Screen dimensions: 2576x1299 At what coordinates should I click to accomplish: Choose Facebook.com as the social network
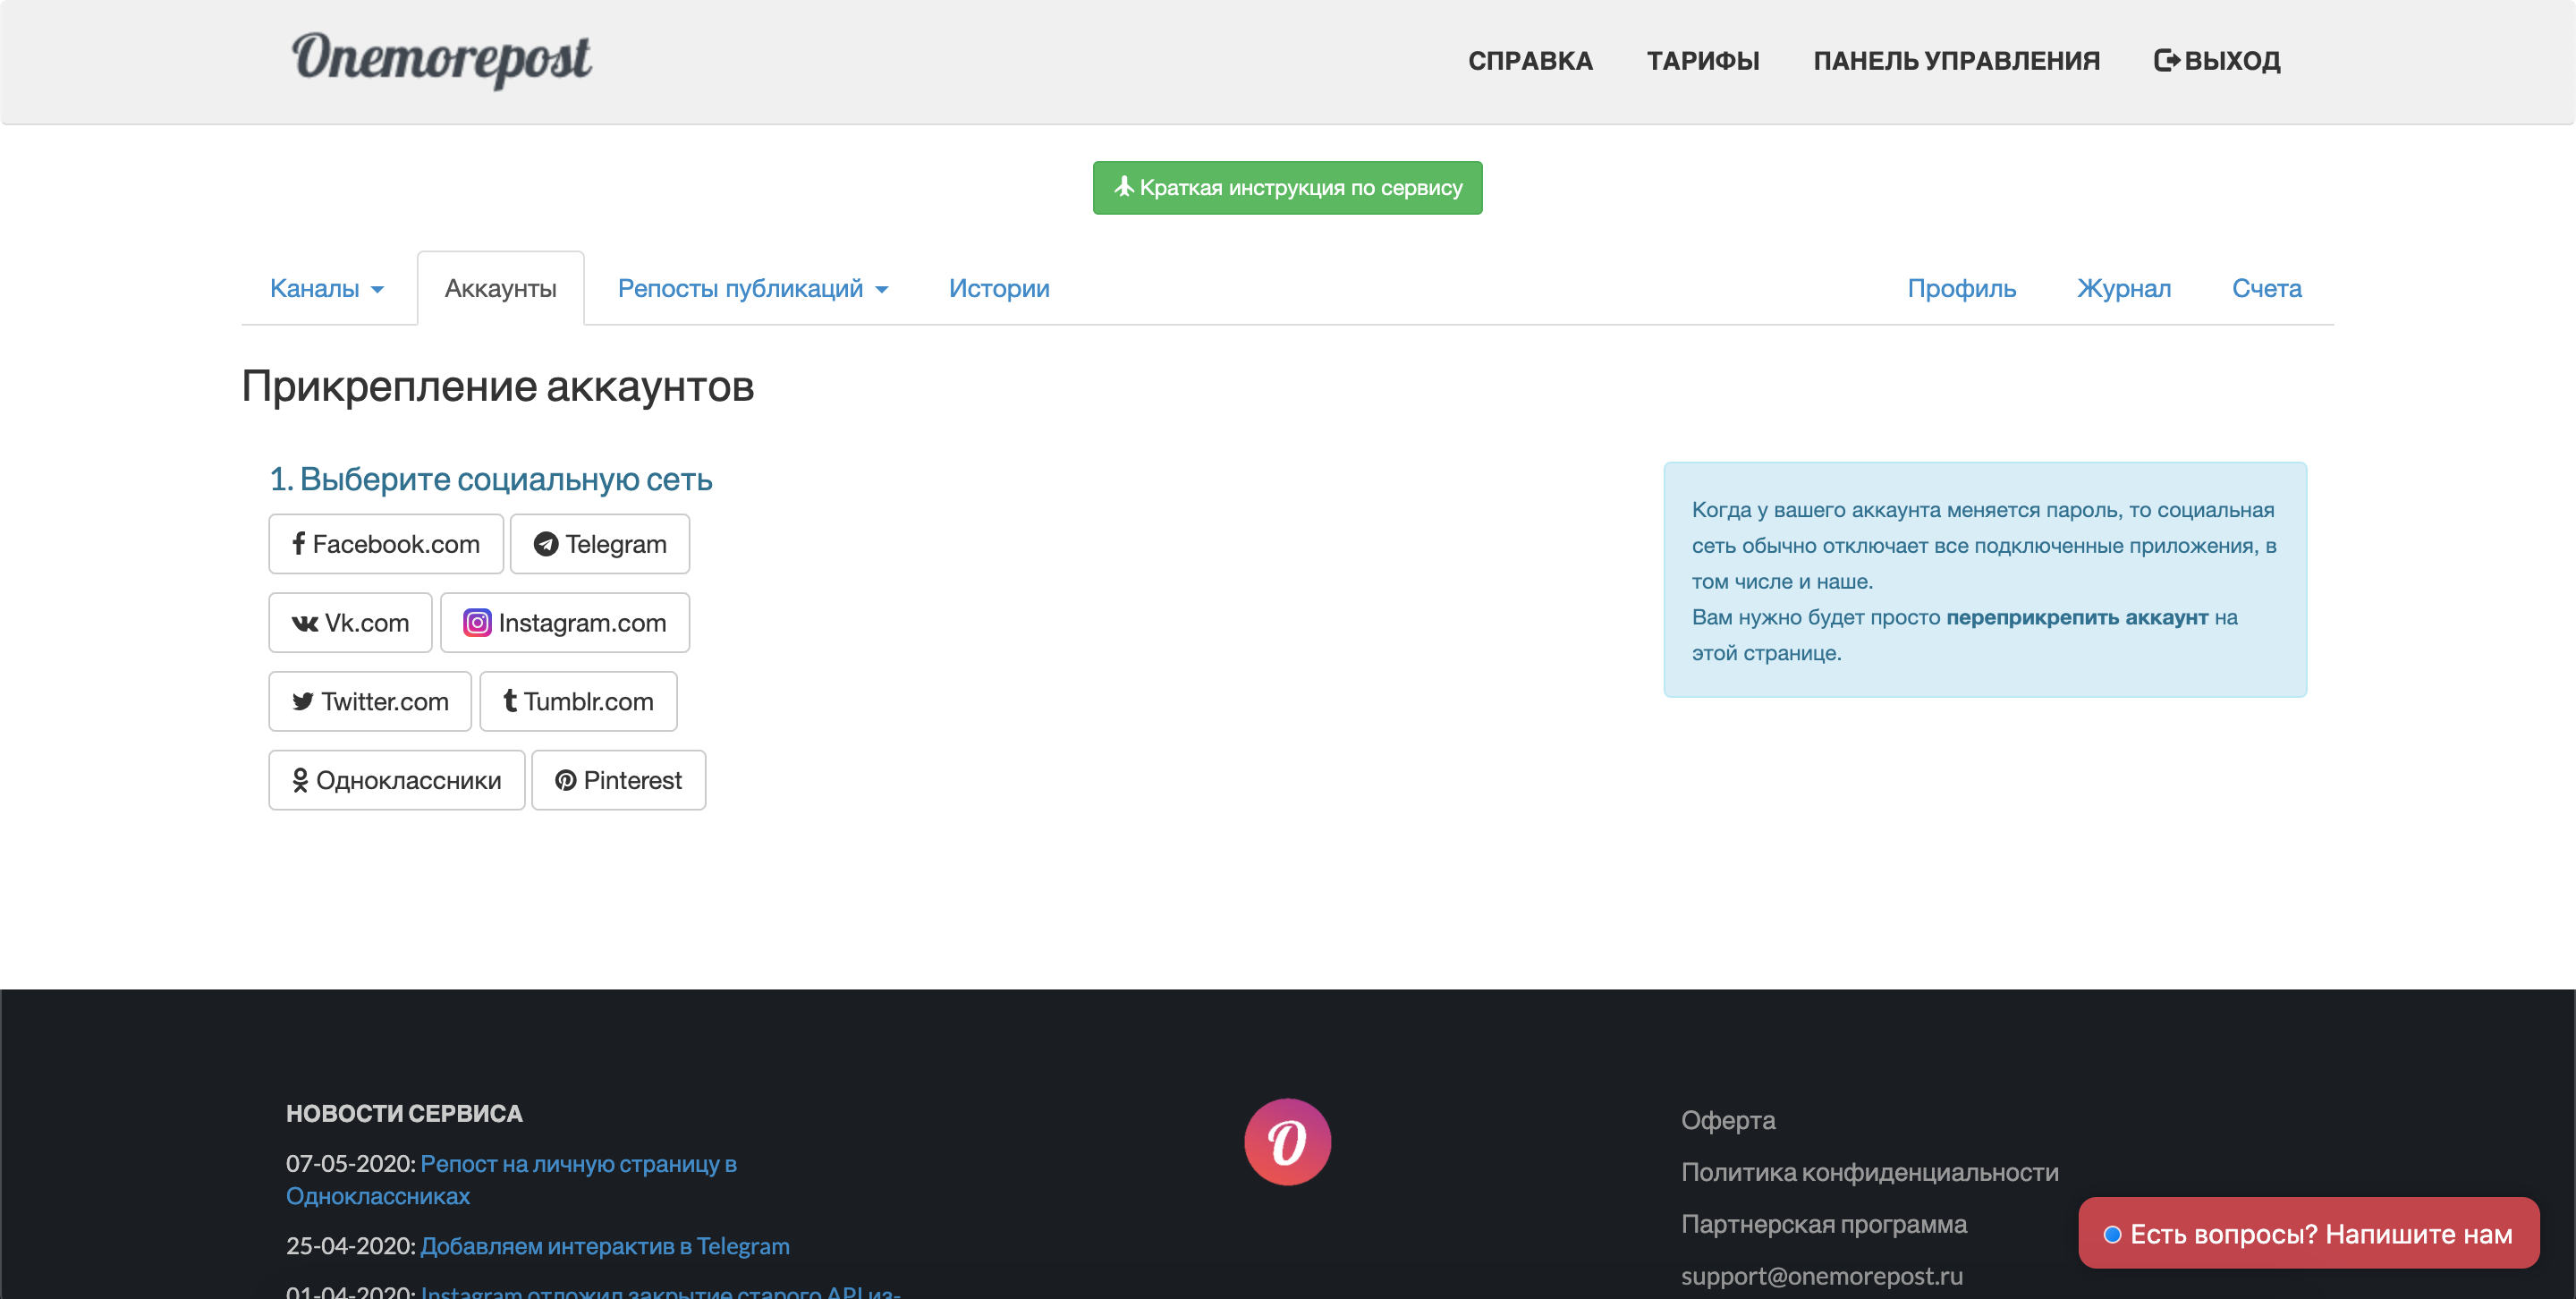[x=386, y=544]
